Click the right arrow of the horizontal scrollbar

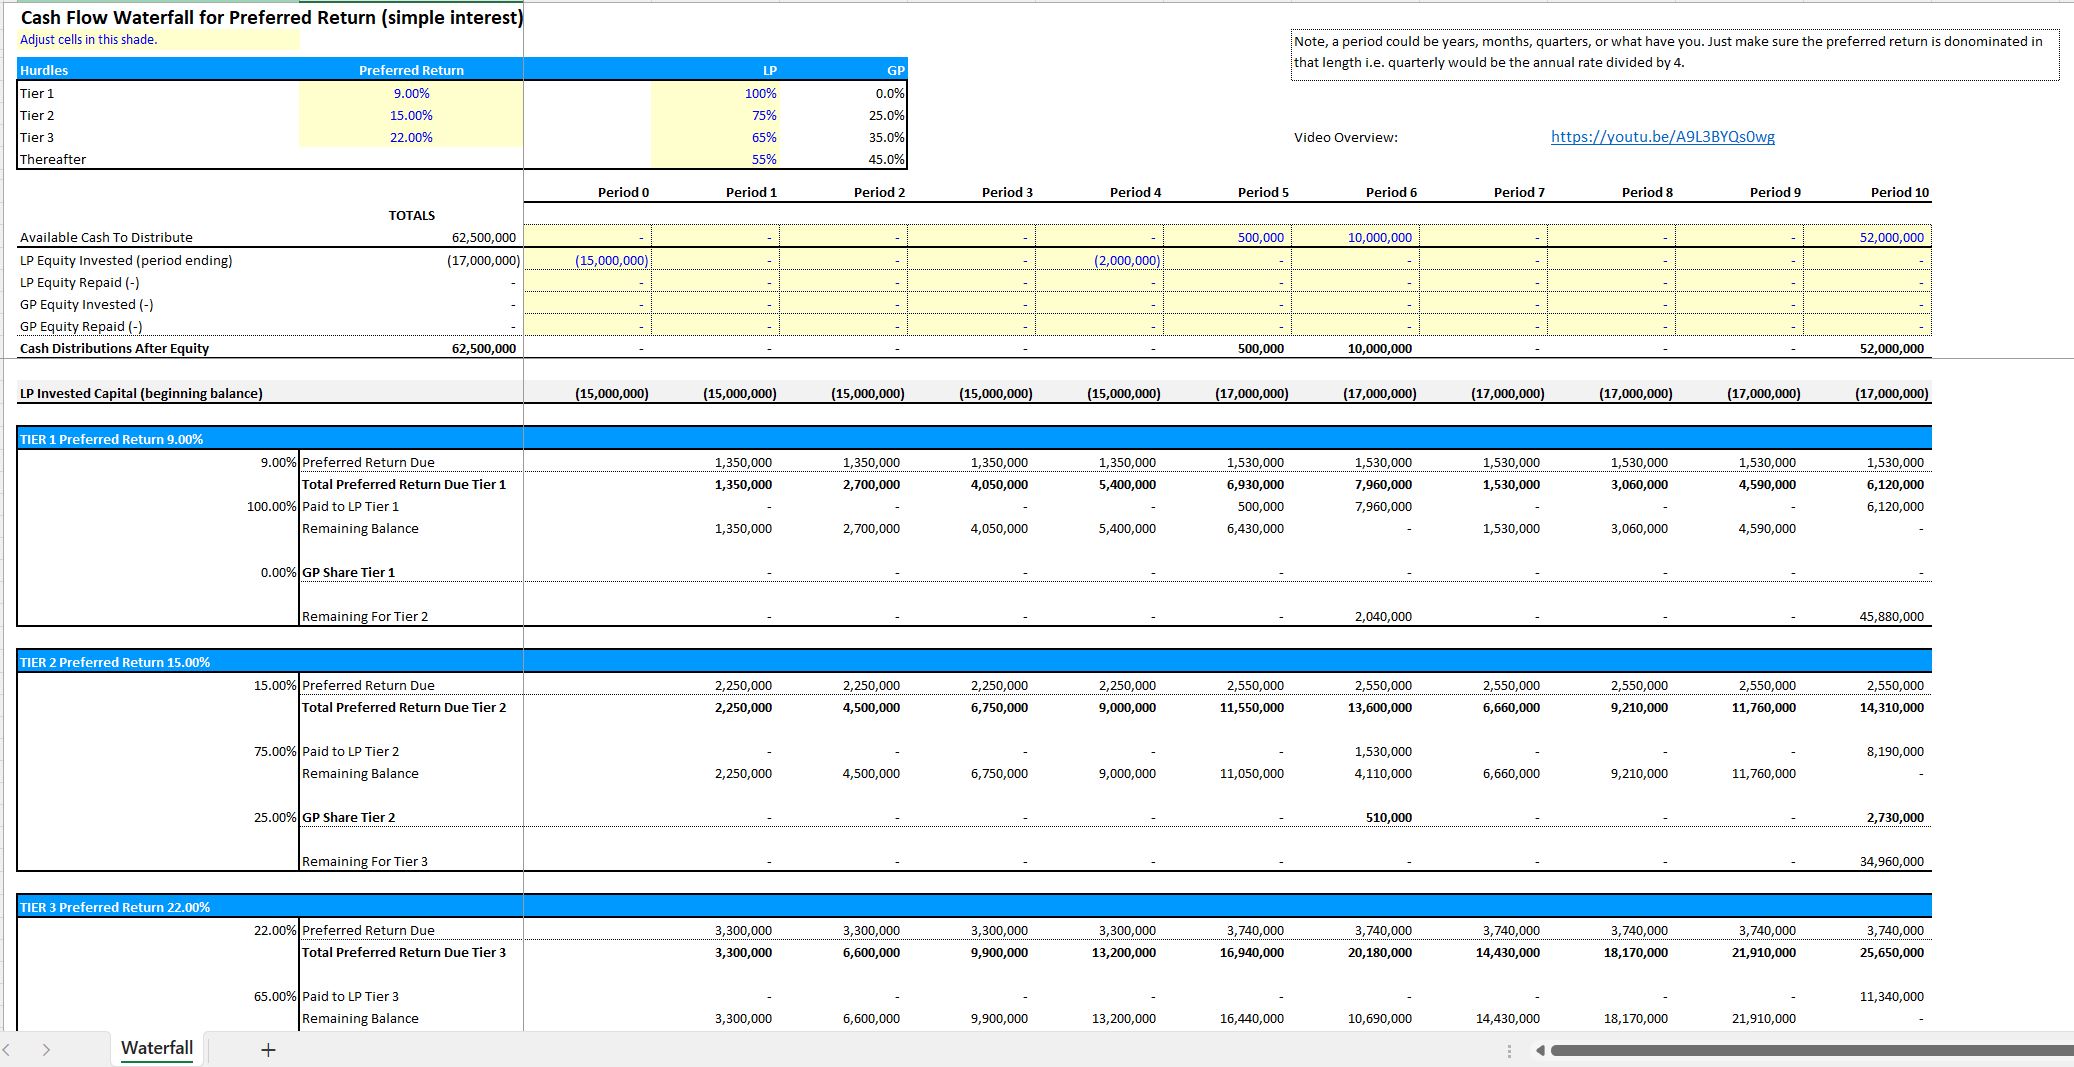pyautogui.click(x=2064, y=1049)
